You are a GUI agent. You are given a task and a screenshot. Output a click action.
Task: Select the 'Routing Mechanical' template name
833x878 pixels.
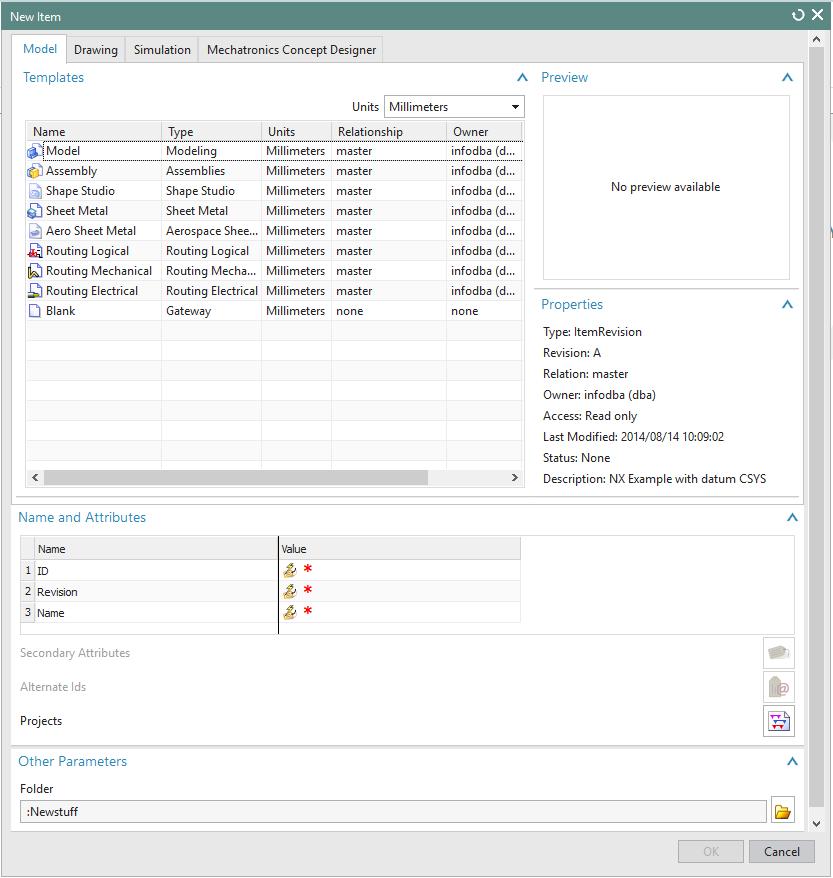[x=99, y=271]
